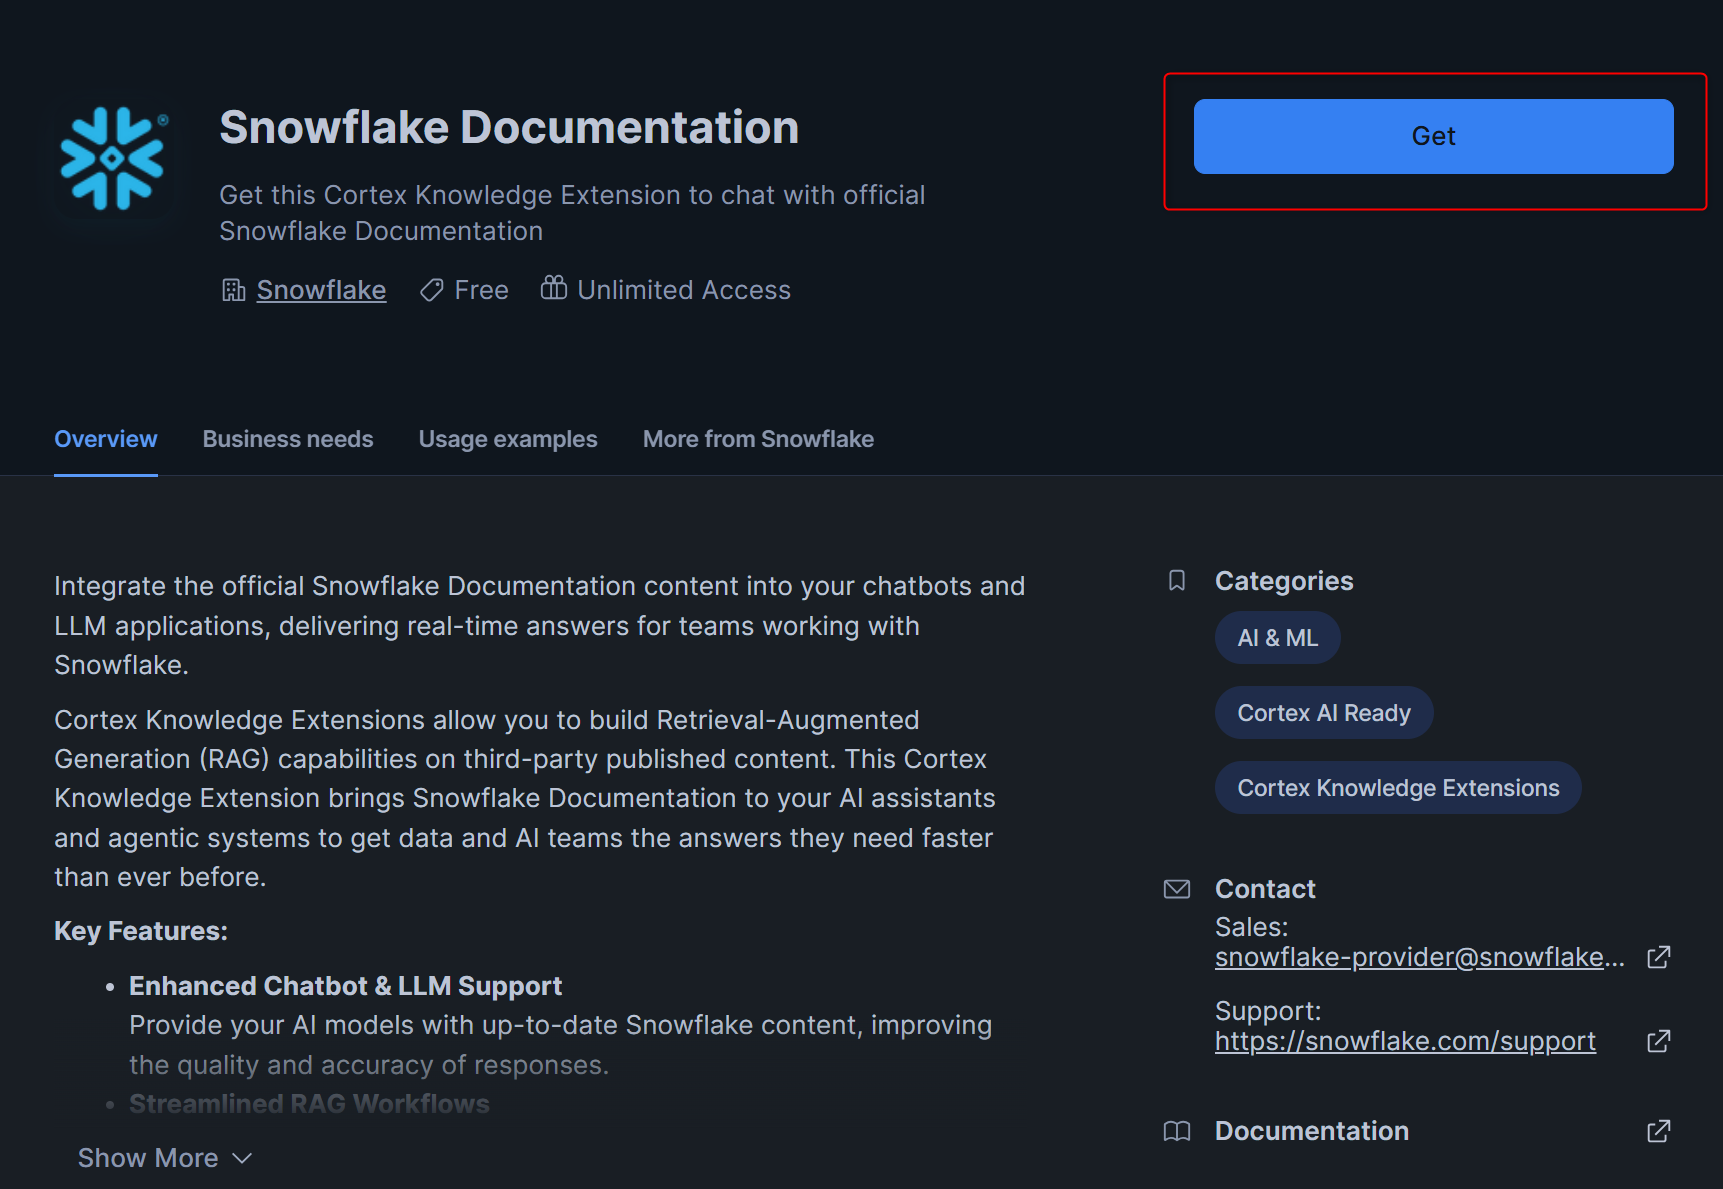1723x1189 pixels.
Task: Open the snowflake.com/support link
Action: pos(1405,1041)
